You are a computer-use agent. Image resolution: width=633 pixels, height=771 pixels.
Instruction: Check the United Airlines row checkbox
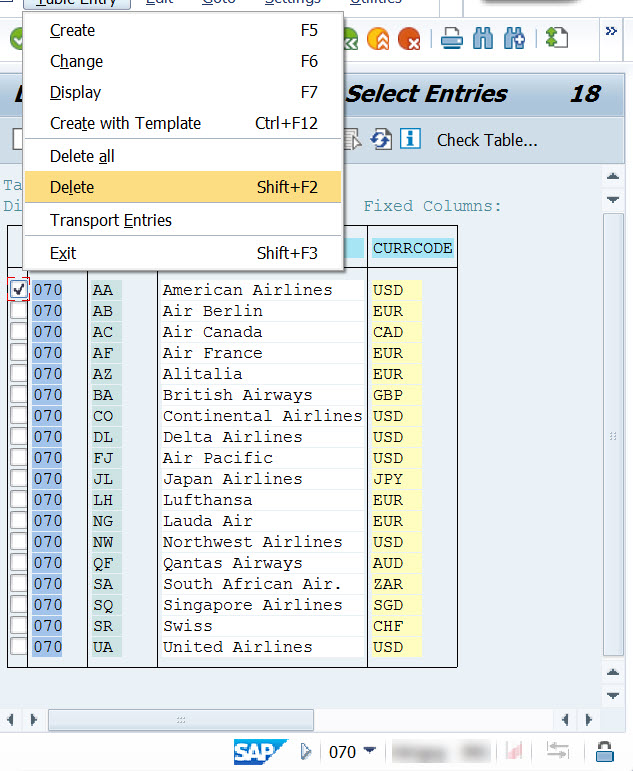pyautogui.click(x=19, y=647)
